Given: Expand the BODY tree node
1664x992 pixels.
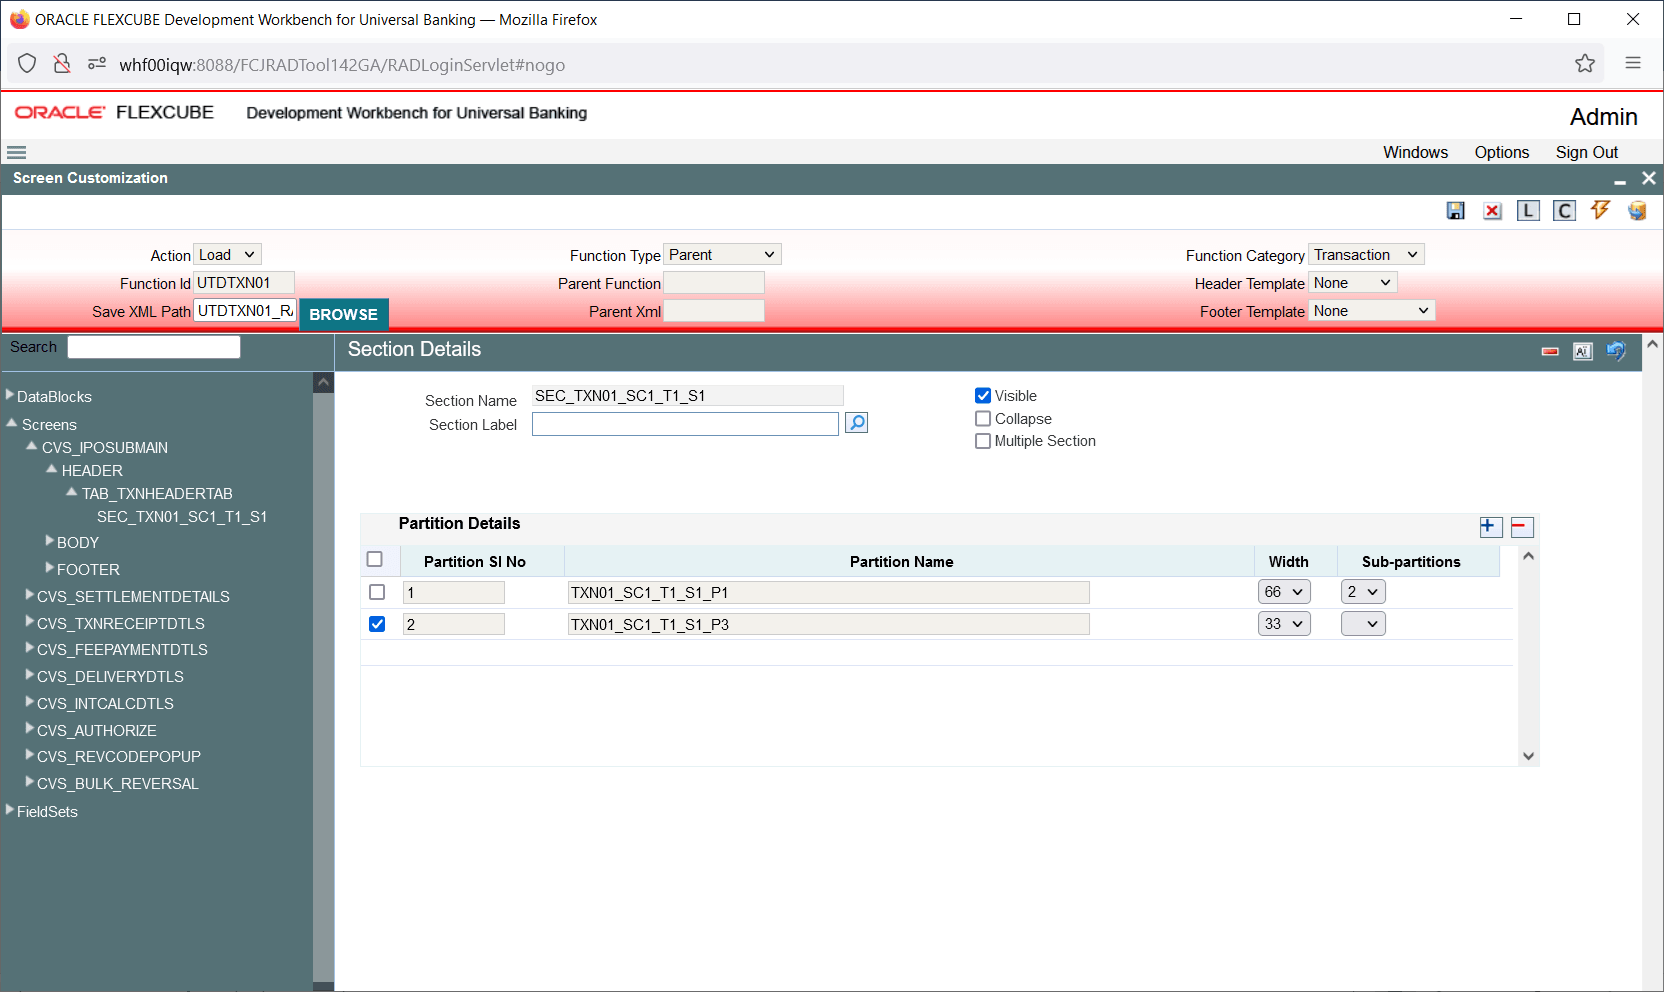Looking at the screenshot, I should 50,541.
